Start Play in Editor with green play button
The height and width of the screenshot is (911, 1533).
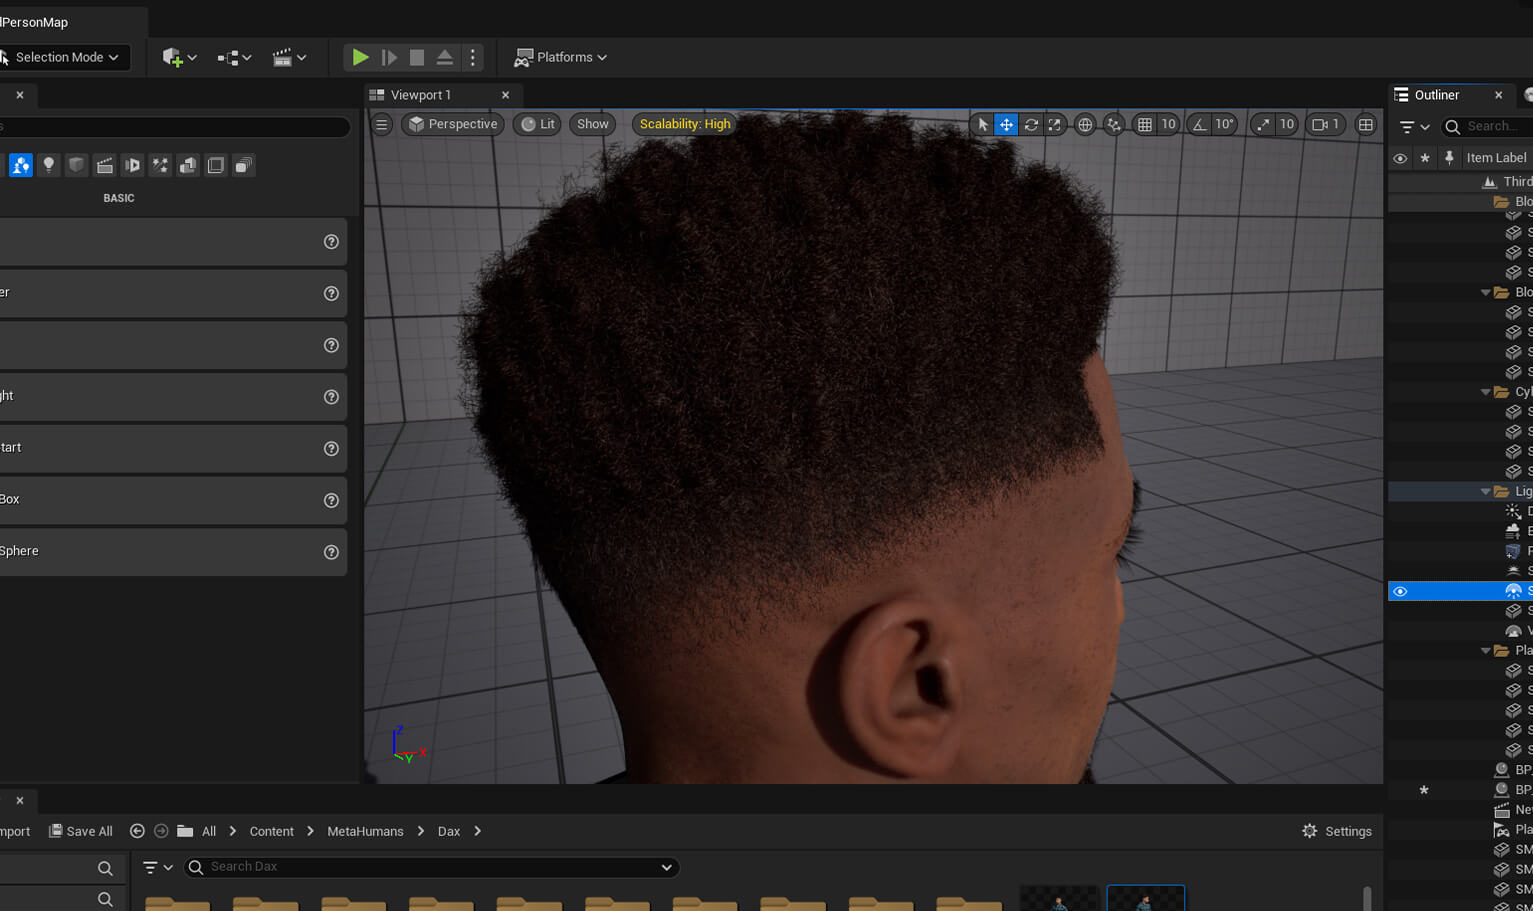[x=360, y=57]
